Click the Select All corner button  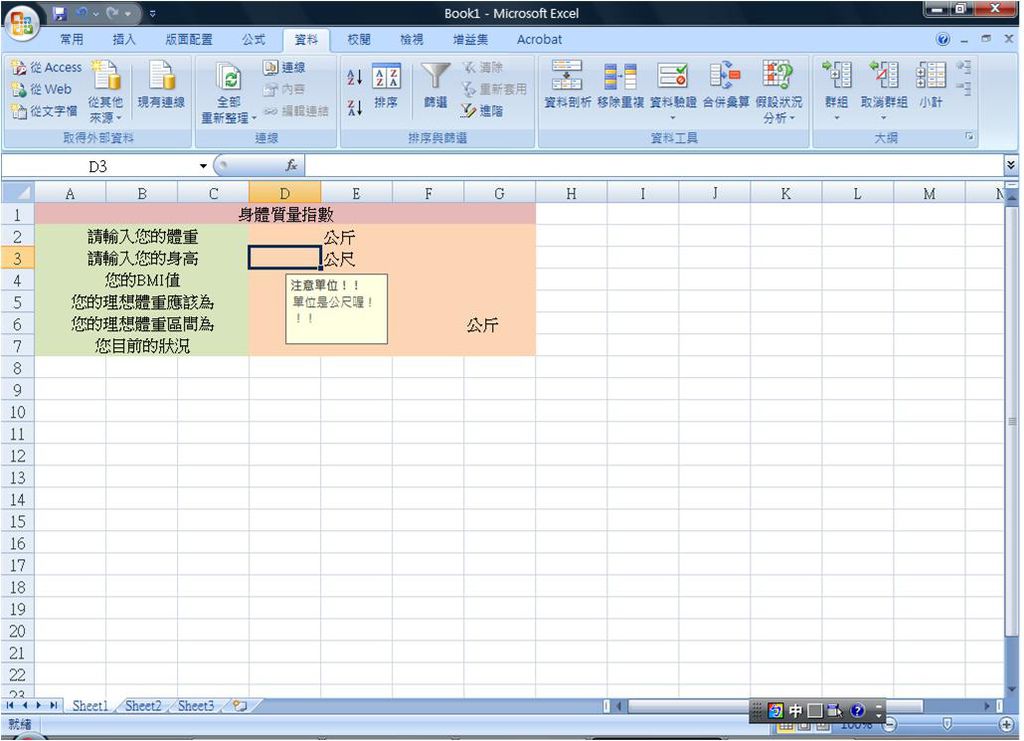(18, 193)
